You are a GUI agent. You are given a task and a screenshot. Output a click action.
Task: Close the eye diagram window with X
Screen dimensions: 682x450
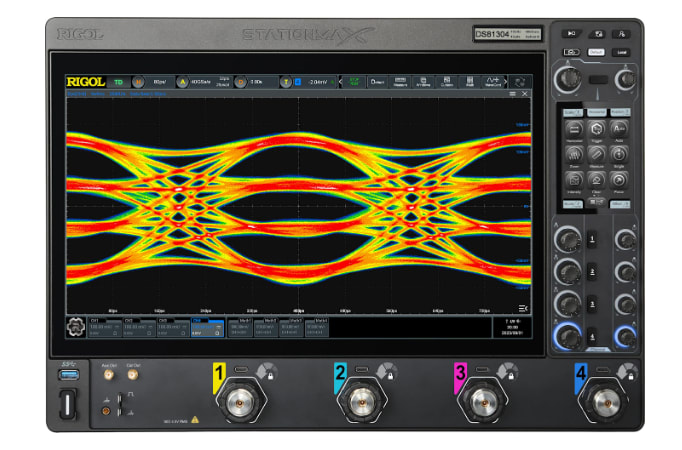click(x=525, y=94)
